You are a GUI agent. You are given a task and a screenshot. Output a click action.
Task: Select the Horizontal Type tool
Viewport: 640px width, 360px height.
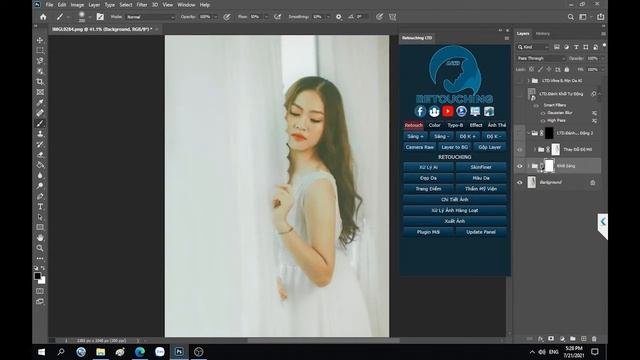[x=40, y=207]
